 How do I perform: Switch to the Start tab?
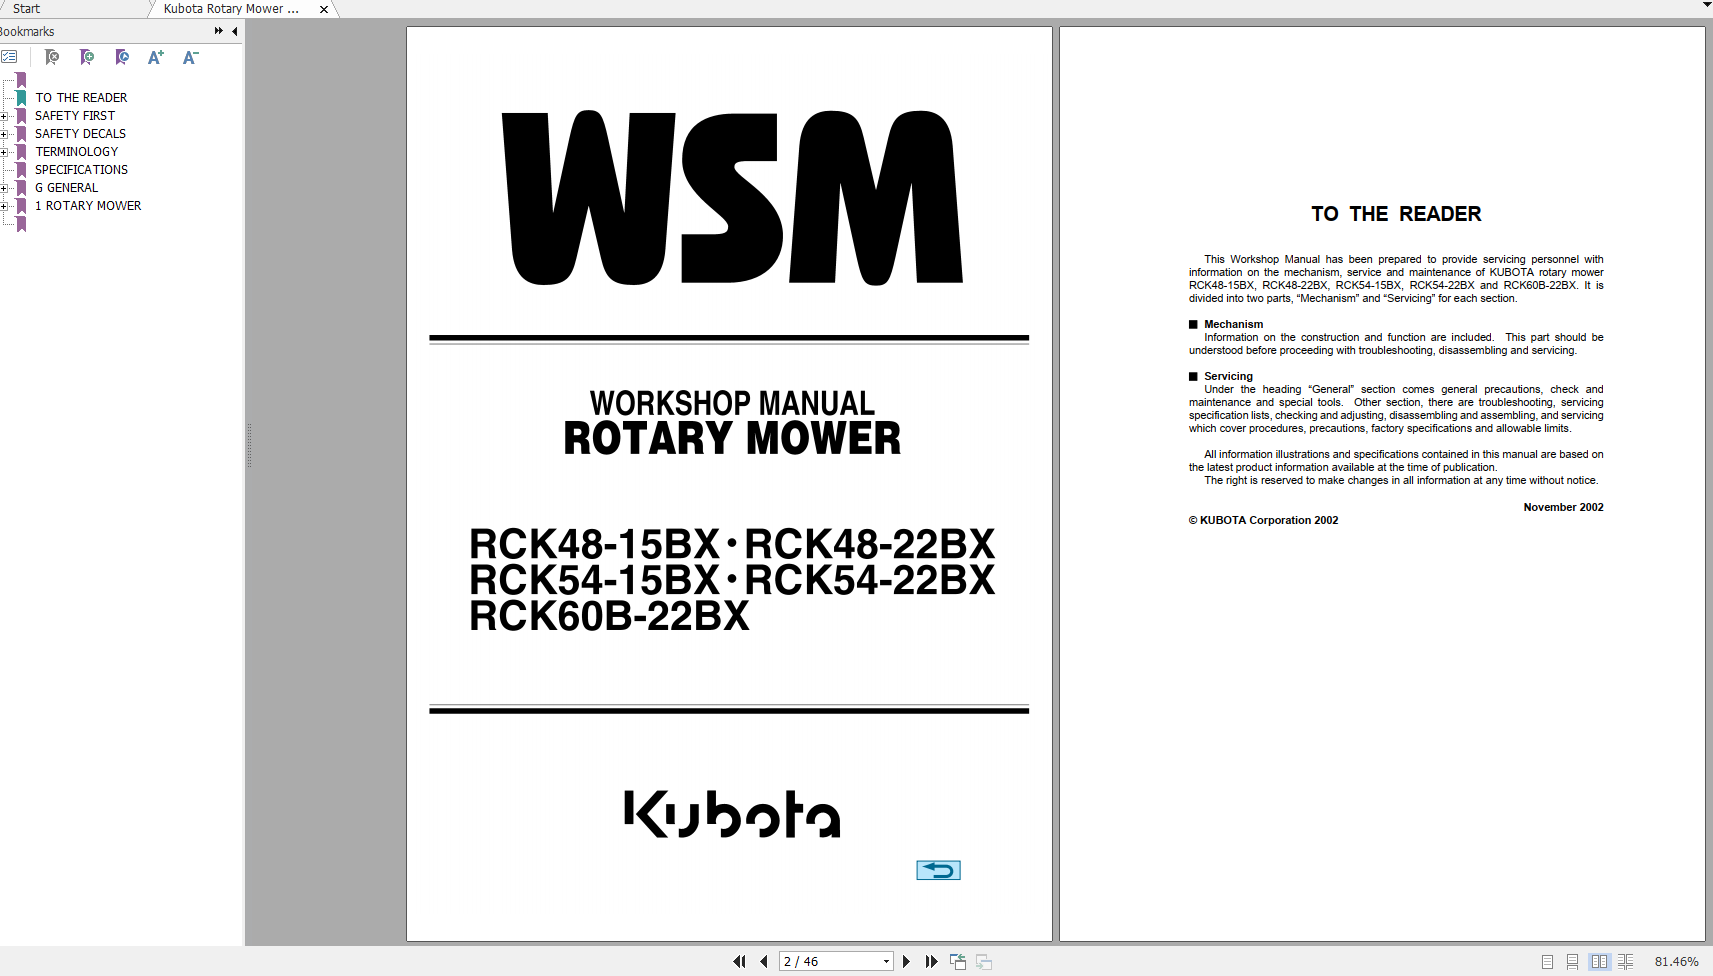click(26, 9)
